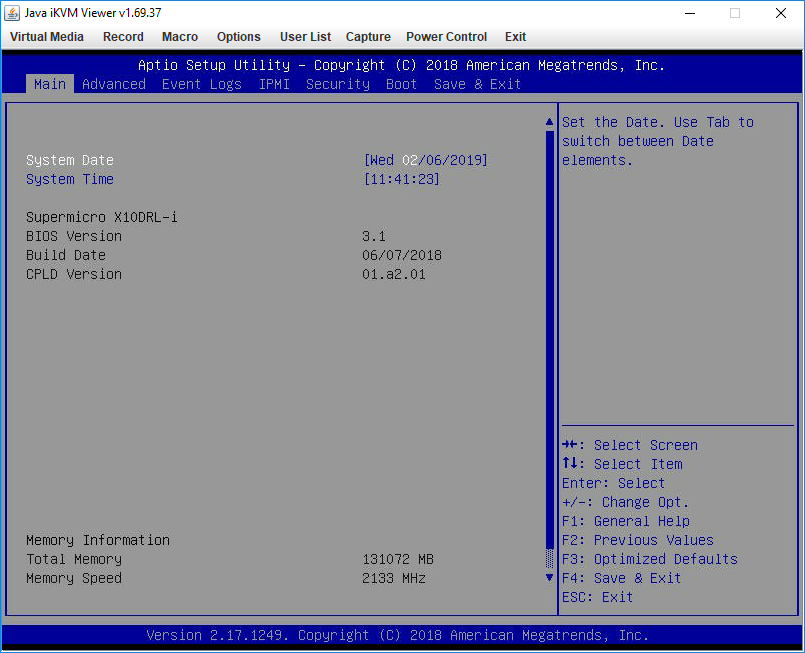
Task: Open the Virtual Media menu
Action: tap(47, 37)
